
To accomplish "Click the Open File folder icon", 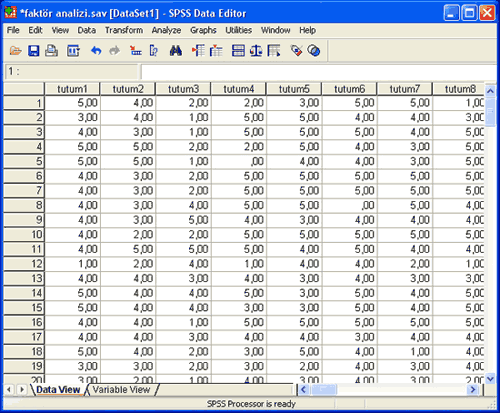I will pyautogui.click(x=15, y=51).
